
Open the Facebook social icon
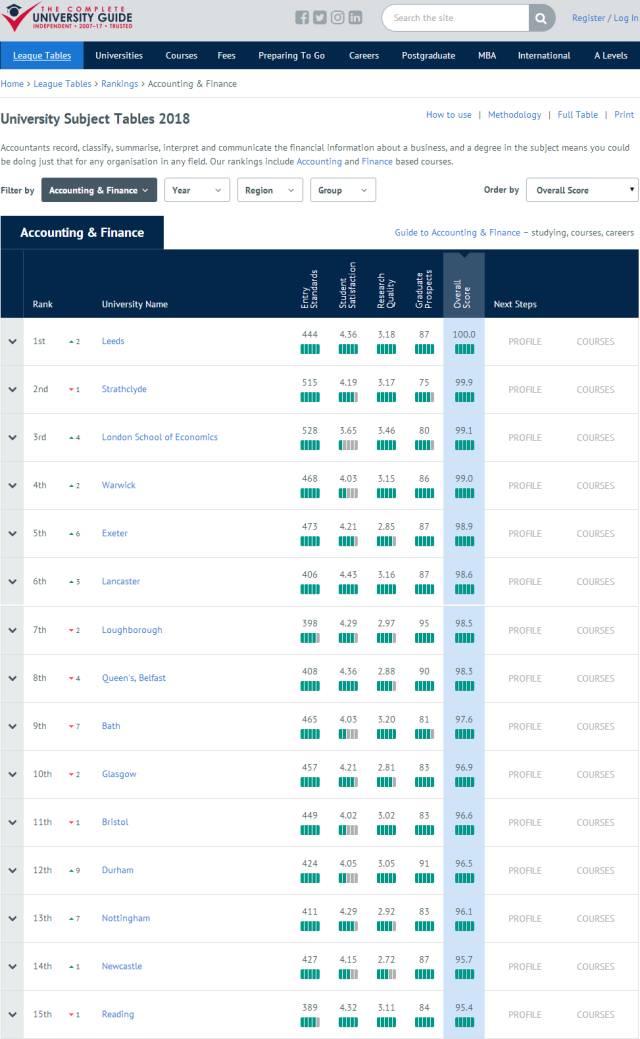301,18
